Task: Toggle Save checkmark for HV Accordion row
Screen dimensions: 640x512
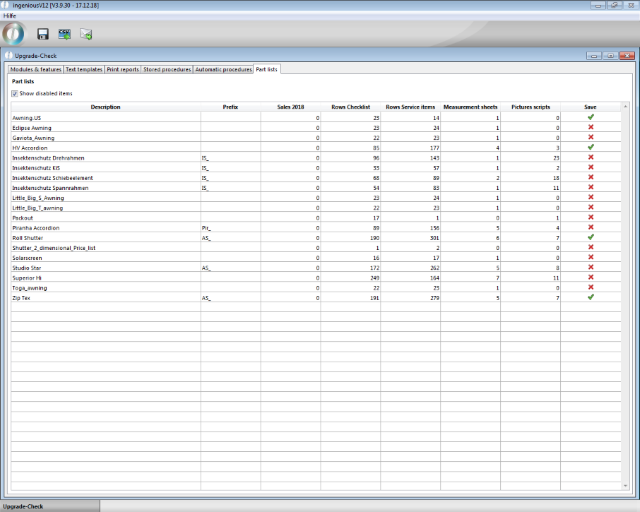Action: tap(590, 147)
